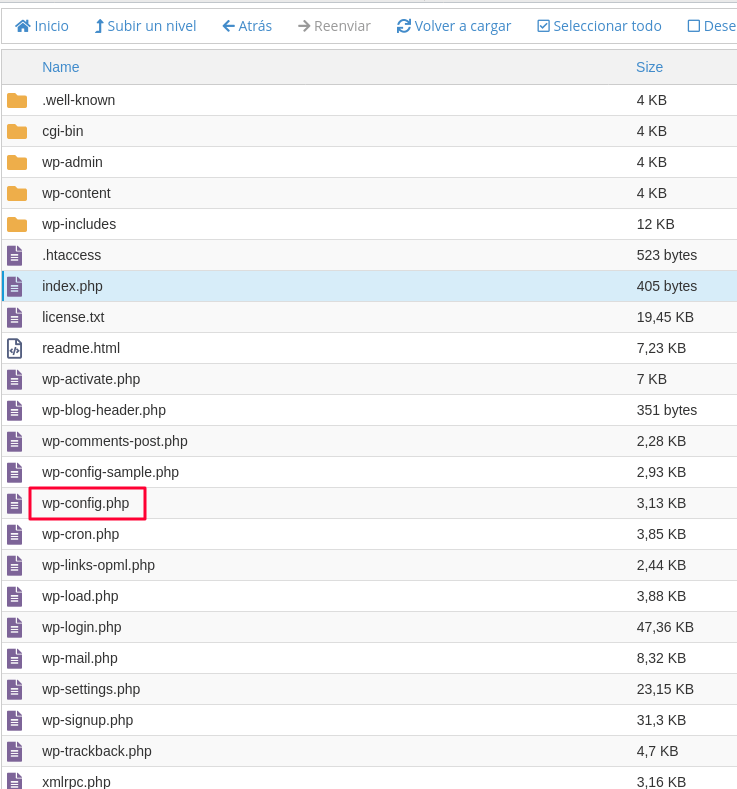Image resolution: width=737 pixels, height=789 pixels.
Task: Click the wp-cron.php file icon
Action: [x=15, y=534]
